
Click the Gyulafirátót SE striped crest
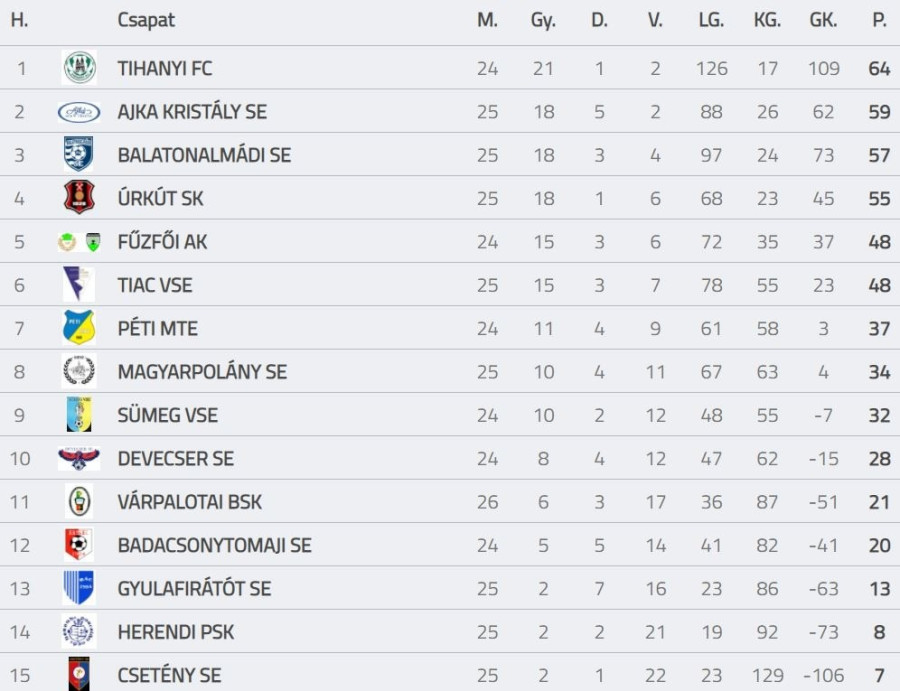click(x=79, y=588)
